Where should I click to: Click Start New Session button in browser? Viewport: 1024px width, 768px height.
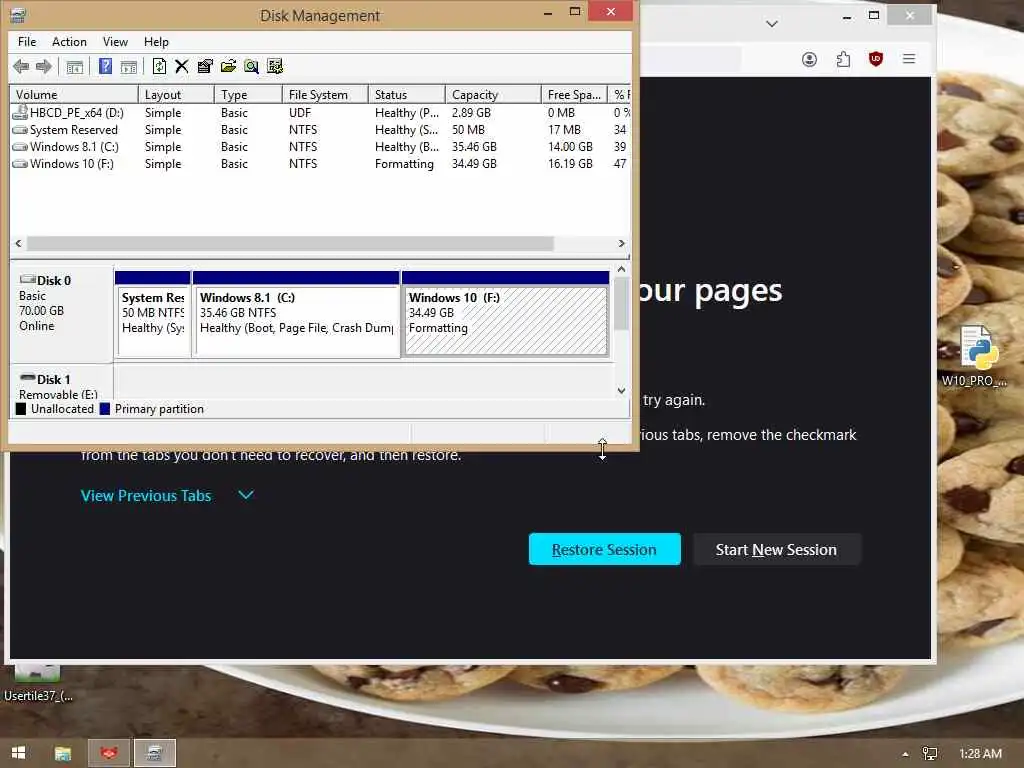point(776,549)
